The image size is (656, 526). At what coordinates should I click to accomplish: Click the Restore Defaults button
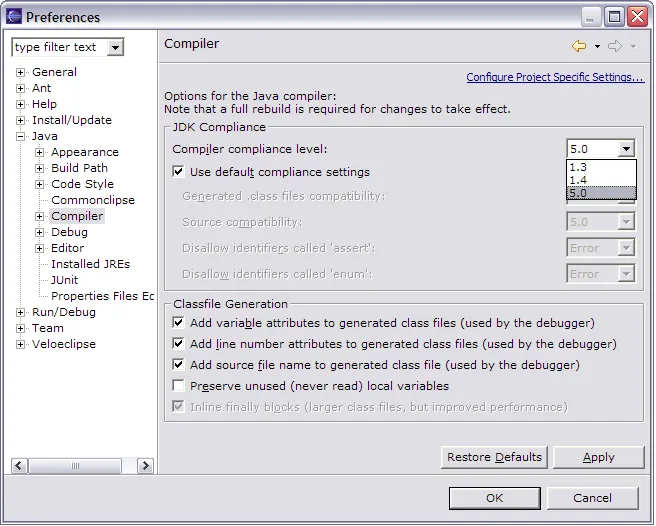pyautogui.click(x=494, y=457)
